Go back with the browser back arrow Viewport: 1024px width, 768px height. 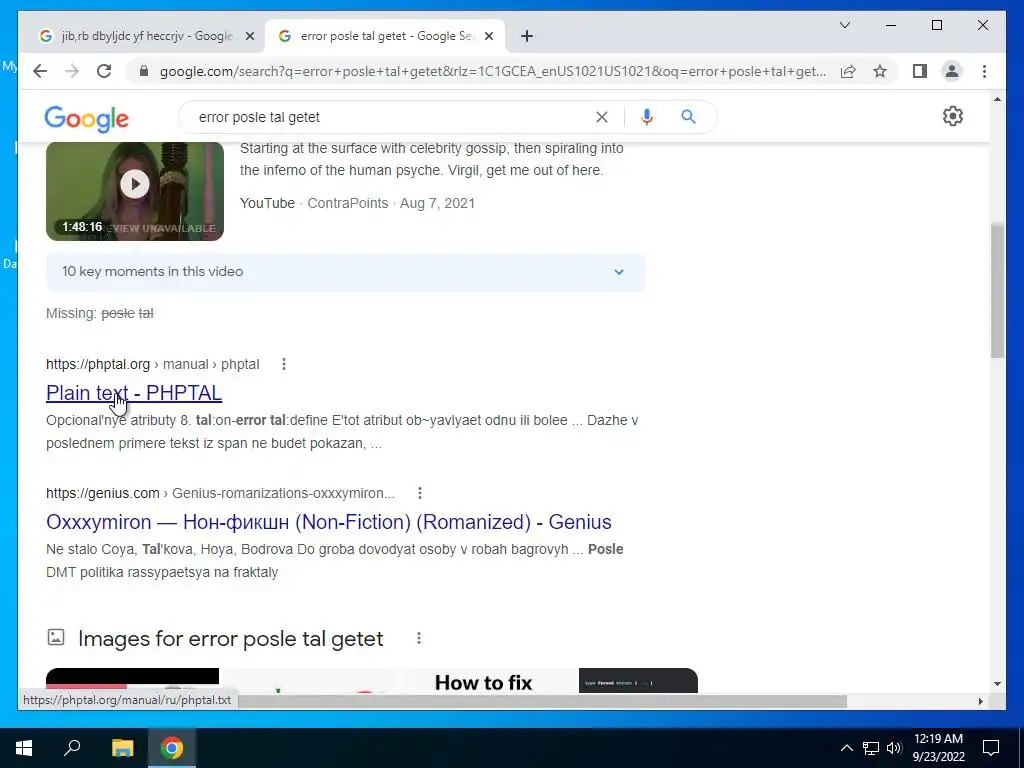tap(40, 71)
